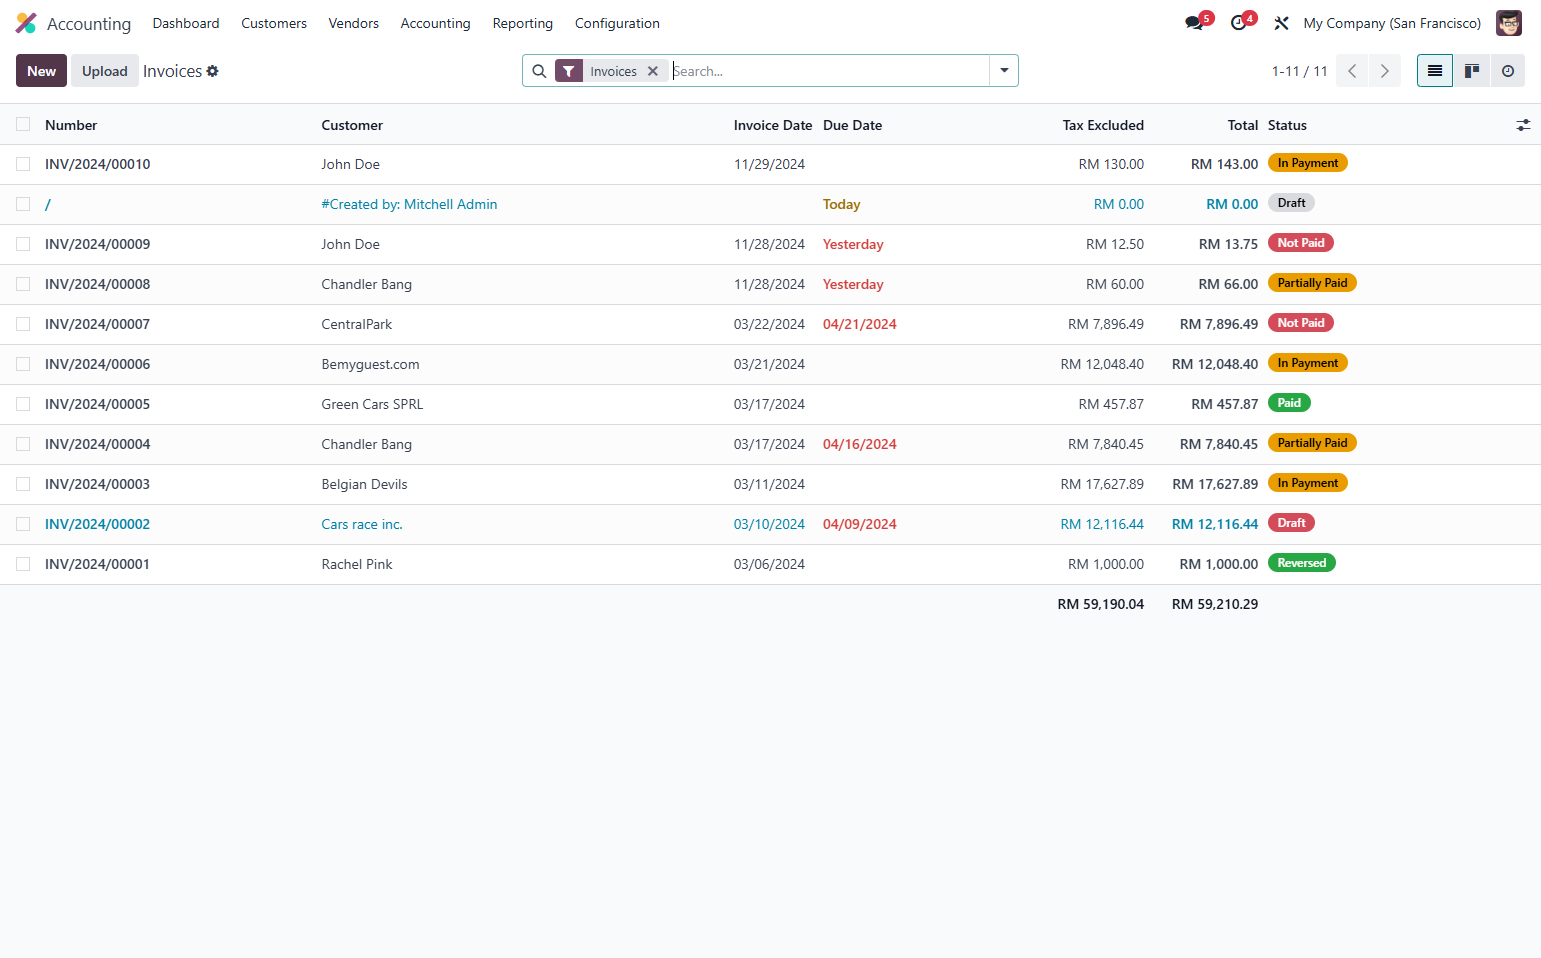This screenshot has height=958, width=1541.
Task: Select all invoices header checkbox
Action: 23,124
